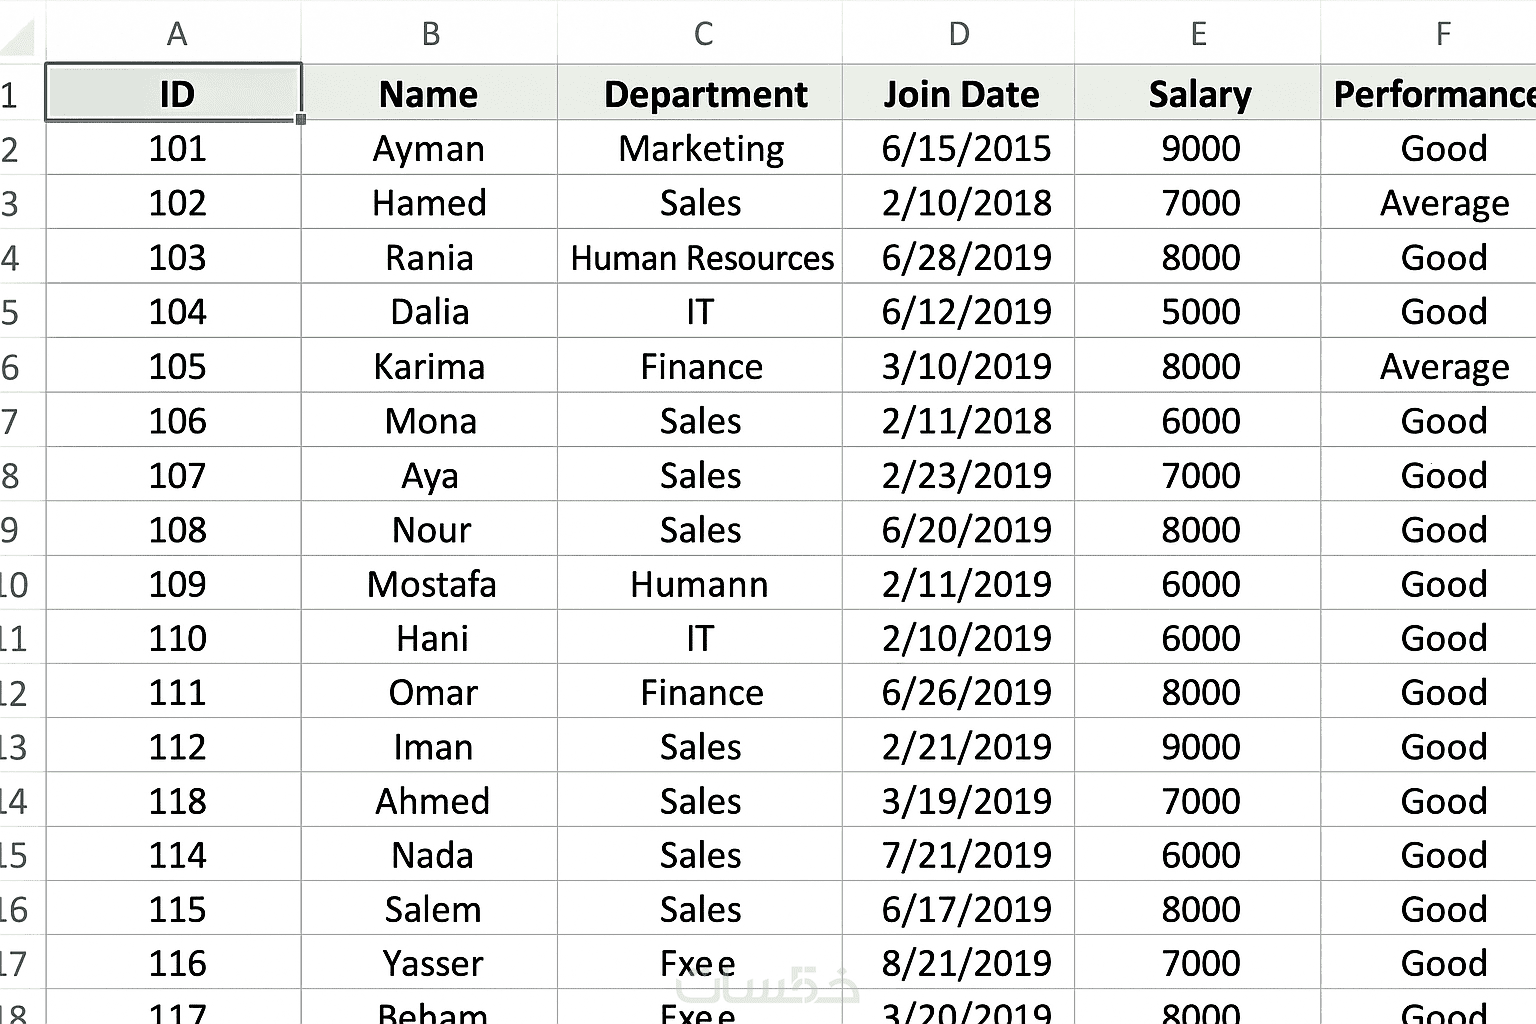Select the row 12 header

14,693
